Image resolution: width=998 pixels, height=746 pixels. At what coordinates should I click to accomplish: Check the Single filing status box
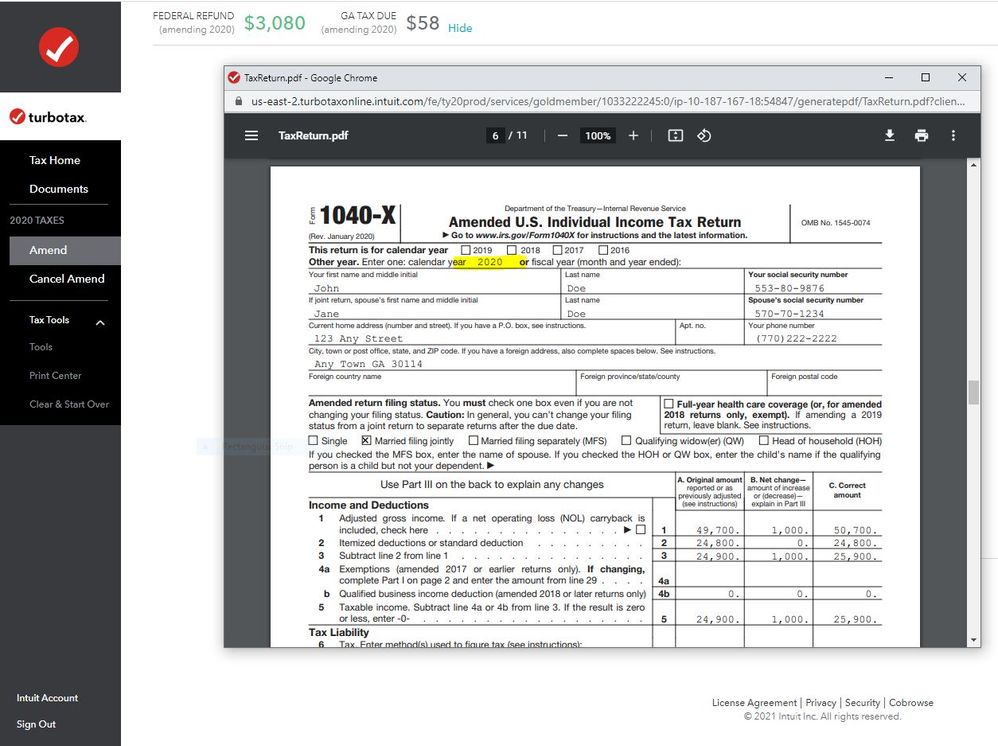313,440
